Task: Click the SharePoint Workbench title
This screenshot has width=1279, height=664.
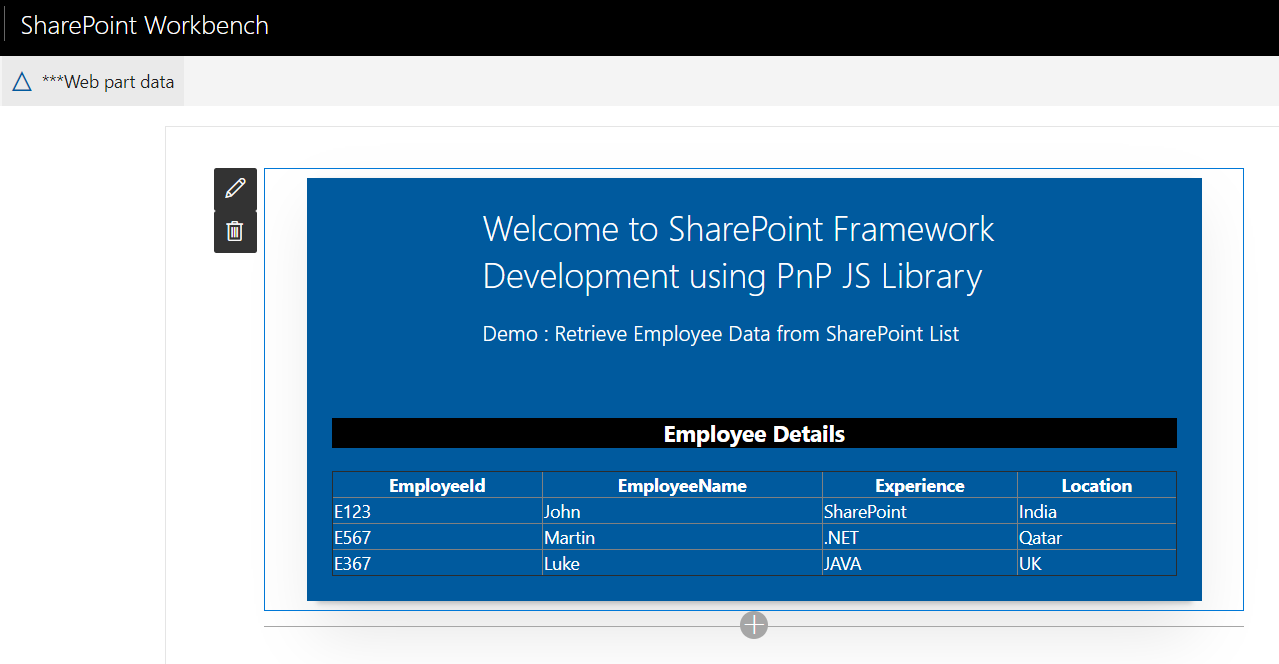Action: coord(145,25)
